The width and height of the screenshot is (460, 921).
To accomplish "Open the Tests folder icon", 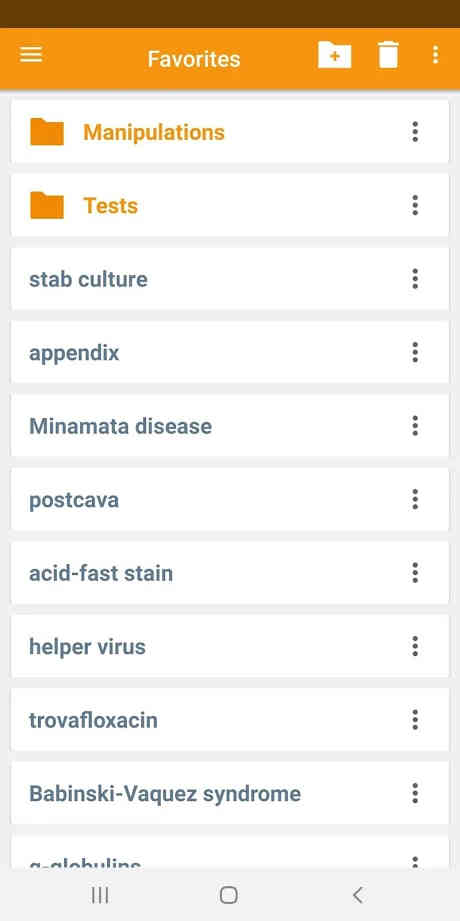I will (47, 205).
